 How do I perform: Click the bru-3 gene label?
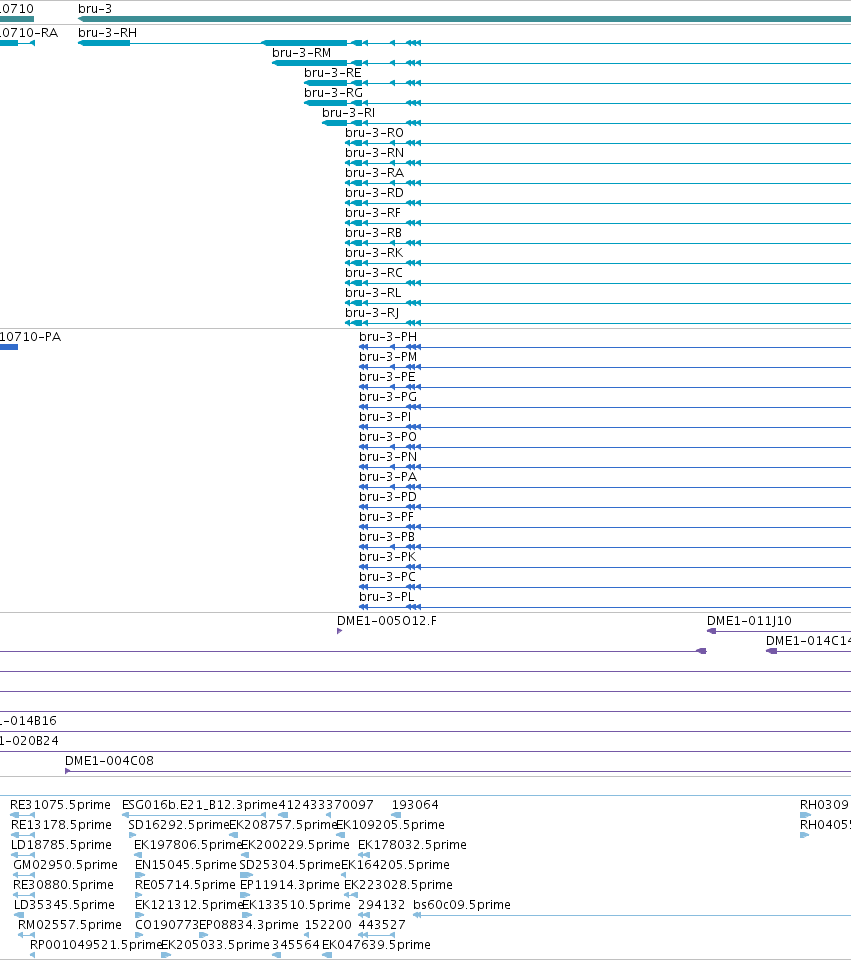click(95, 9)
